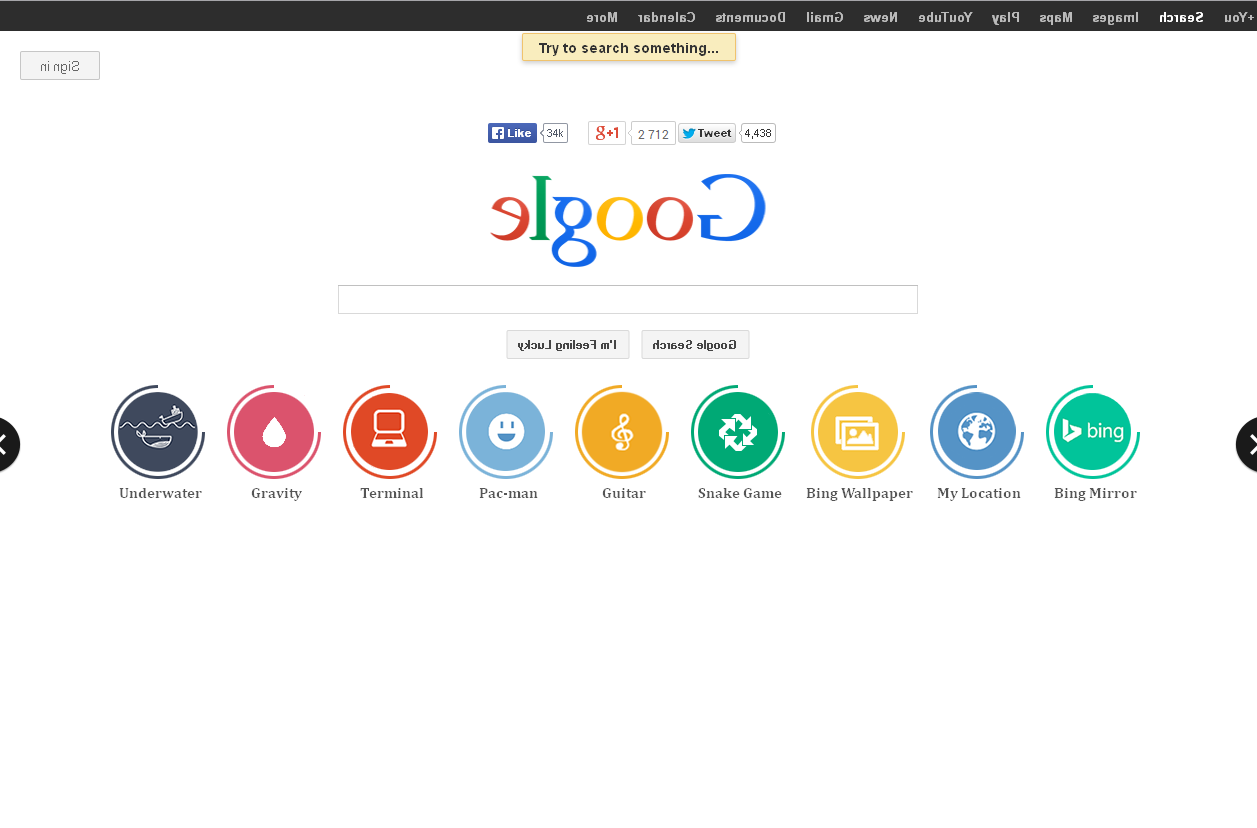Launch the Snake Game recycle icon

click(x=738, y=432)
